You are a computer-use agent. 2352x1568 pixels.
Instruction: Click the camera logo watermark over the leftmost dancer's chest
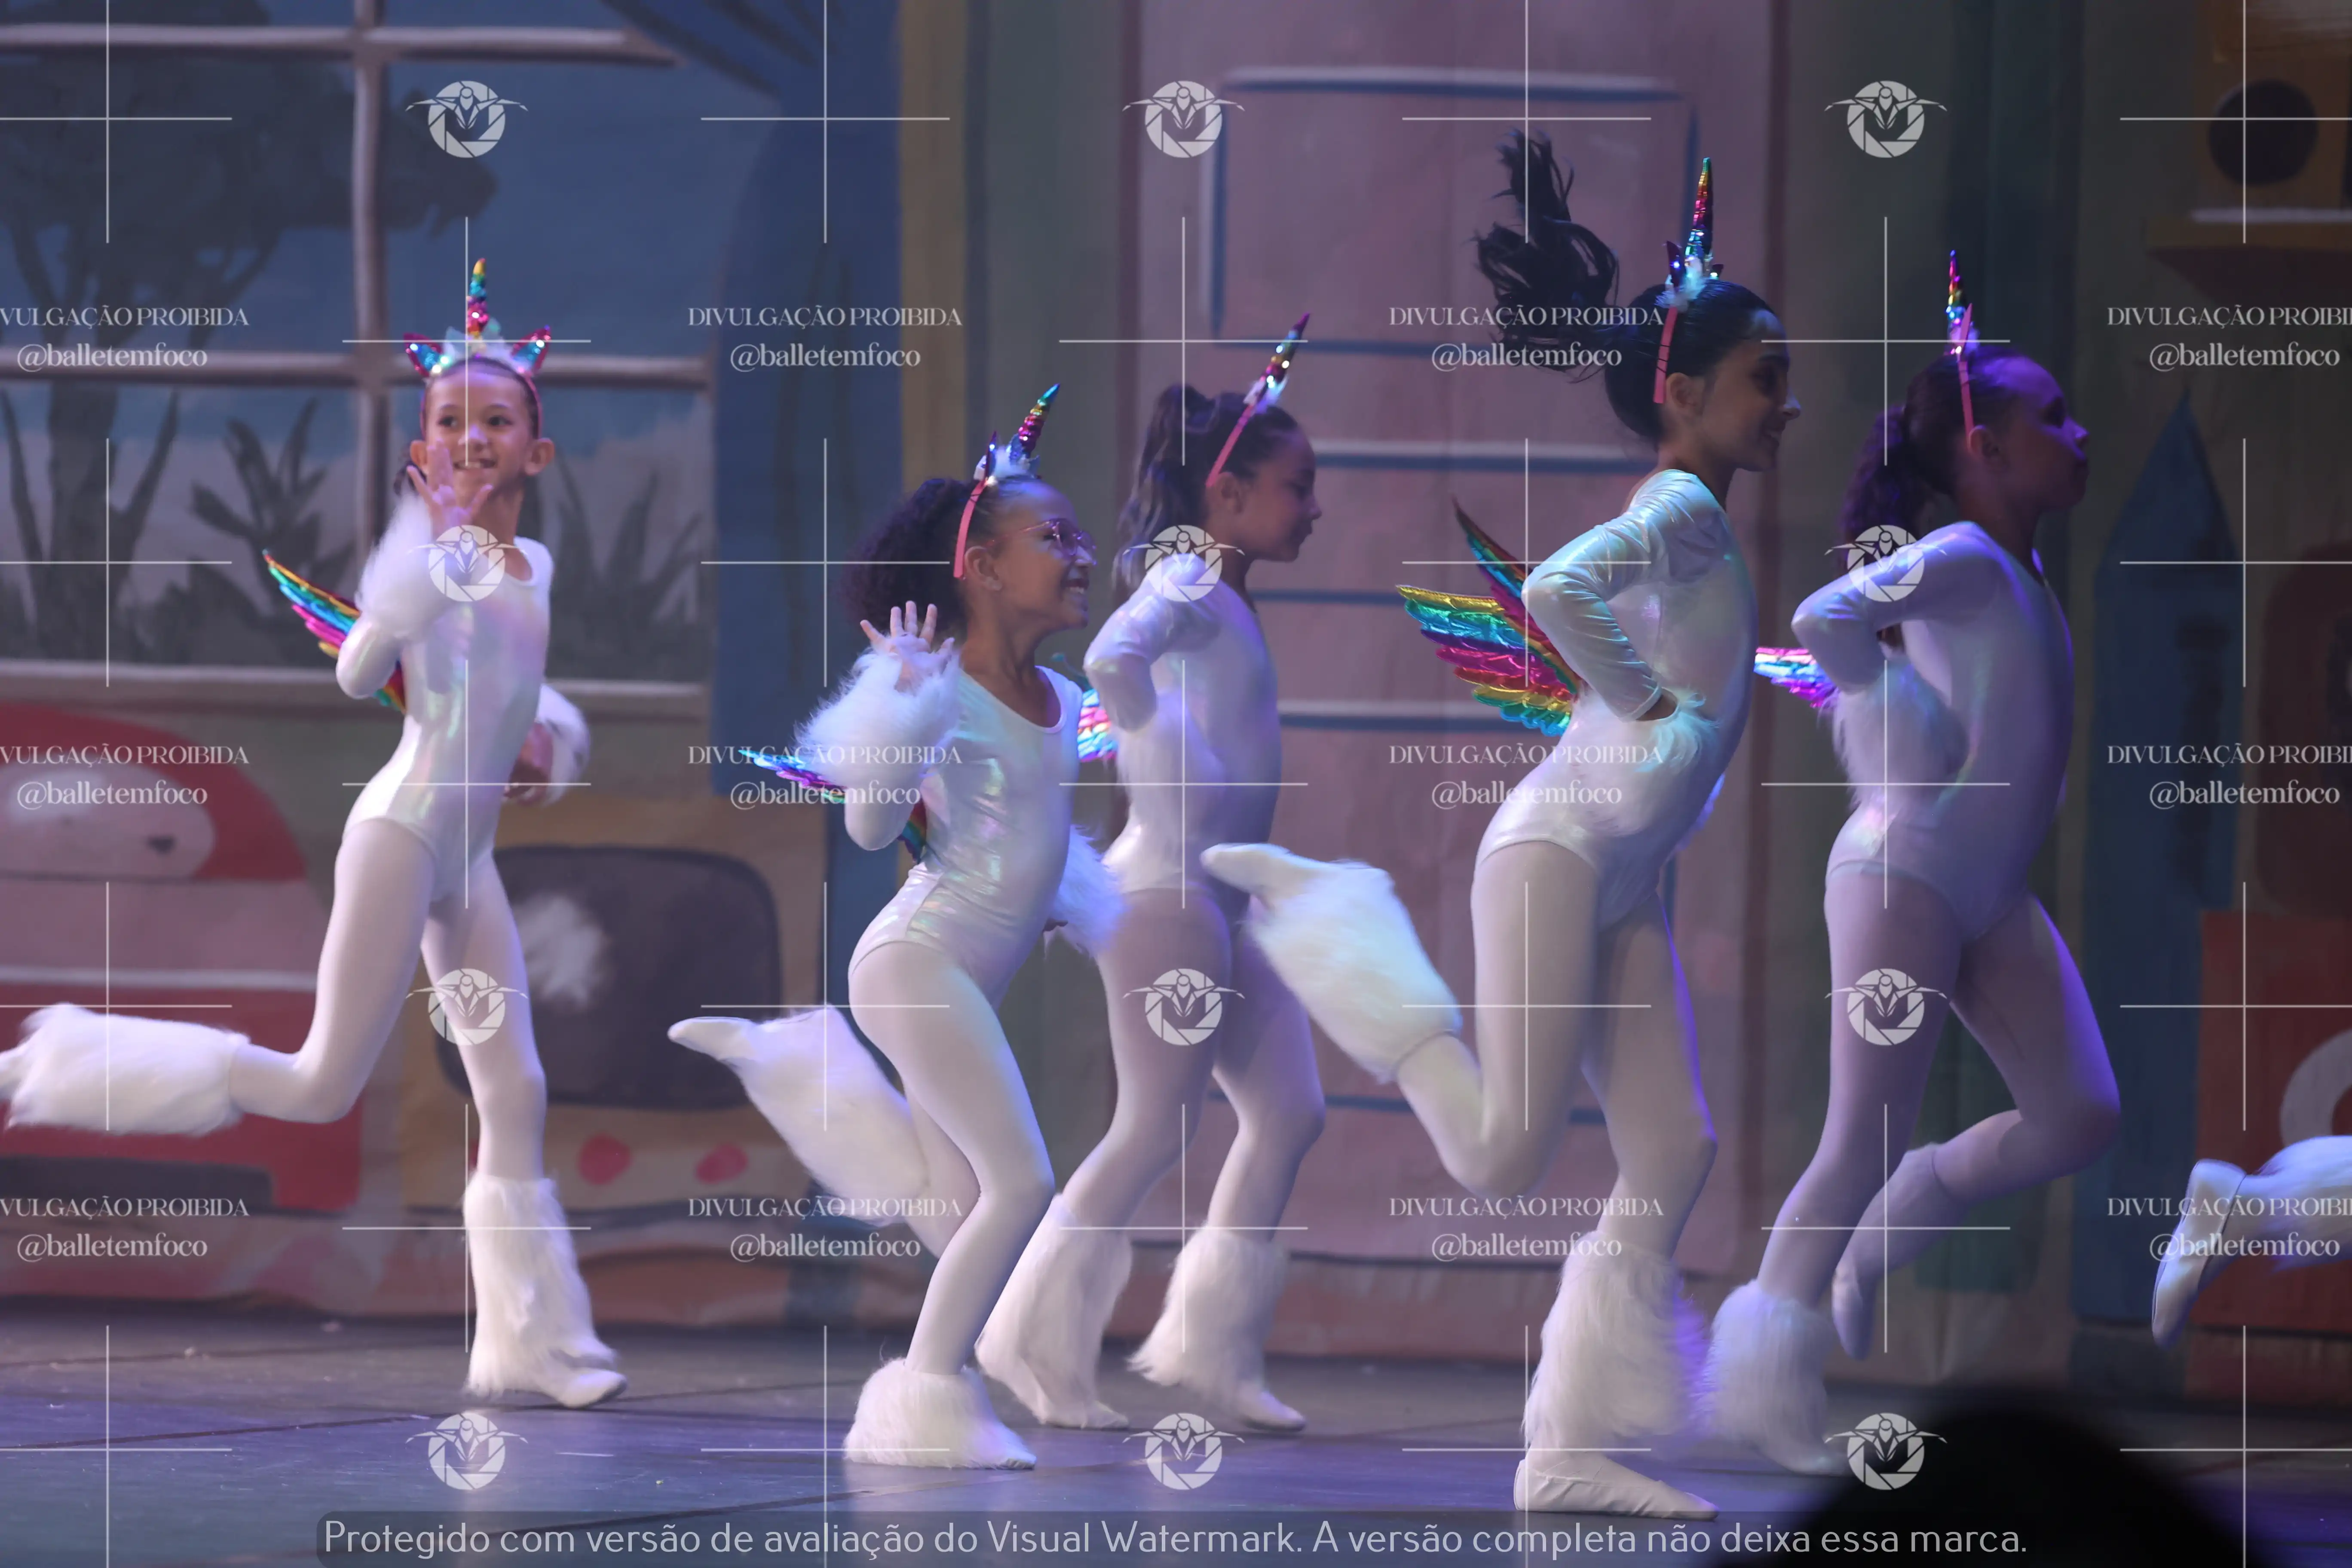tap(466, 563)
